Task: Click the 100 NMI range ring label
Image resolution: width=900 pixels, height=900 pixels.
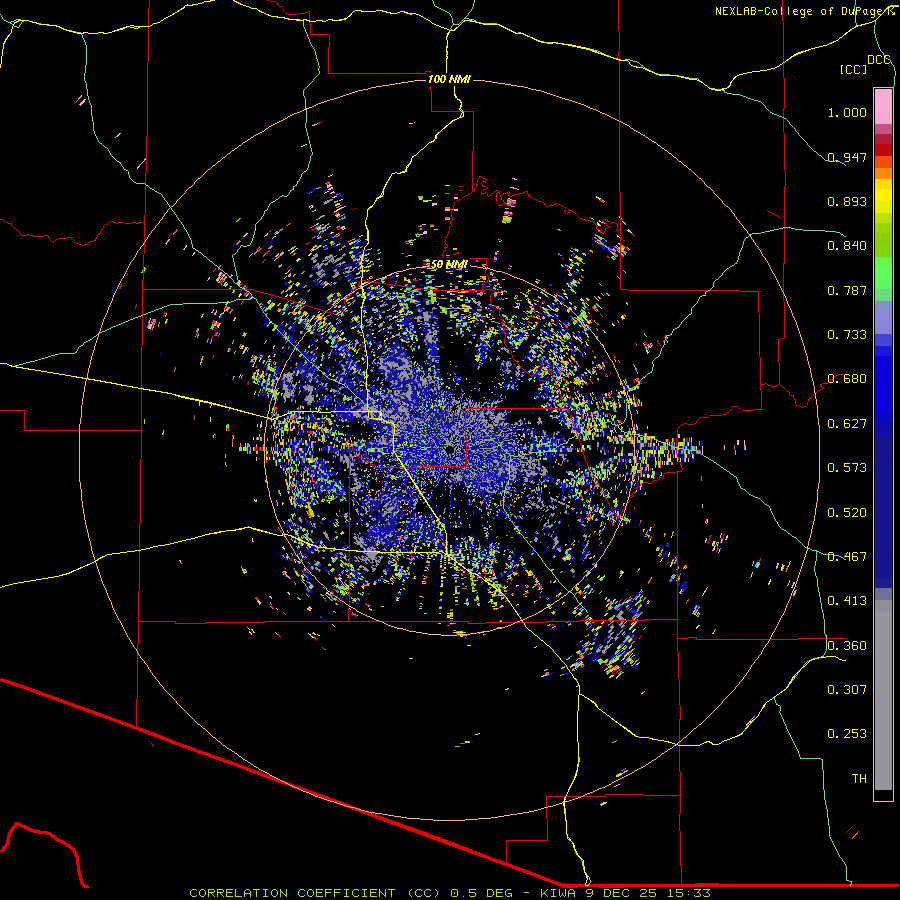Action: coord(449,79)
